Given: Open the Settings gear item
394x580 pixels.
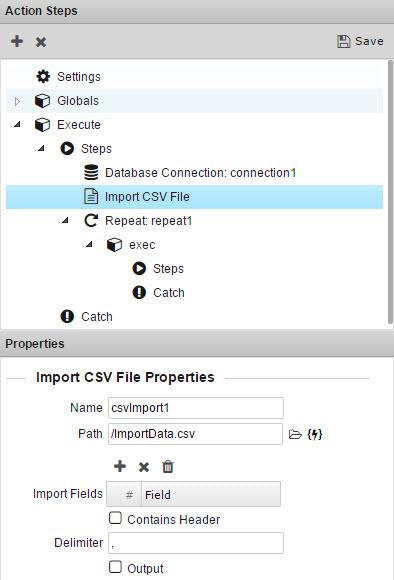Looking at the screenshot, I should click(68, 77).
